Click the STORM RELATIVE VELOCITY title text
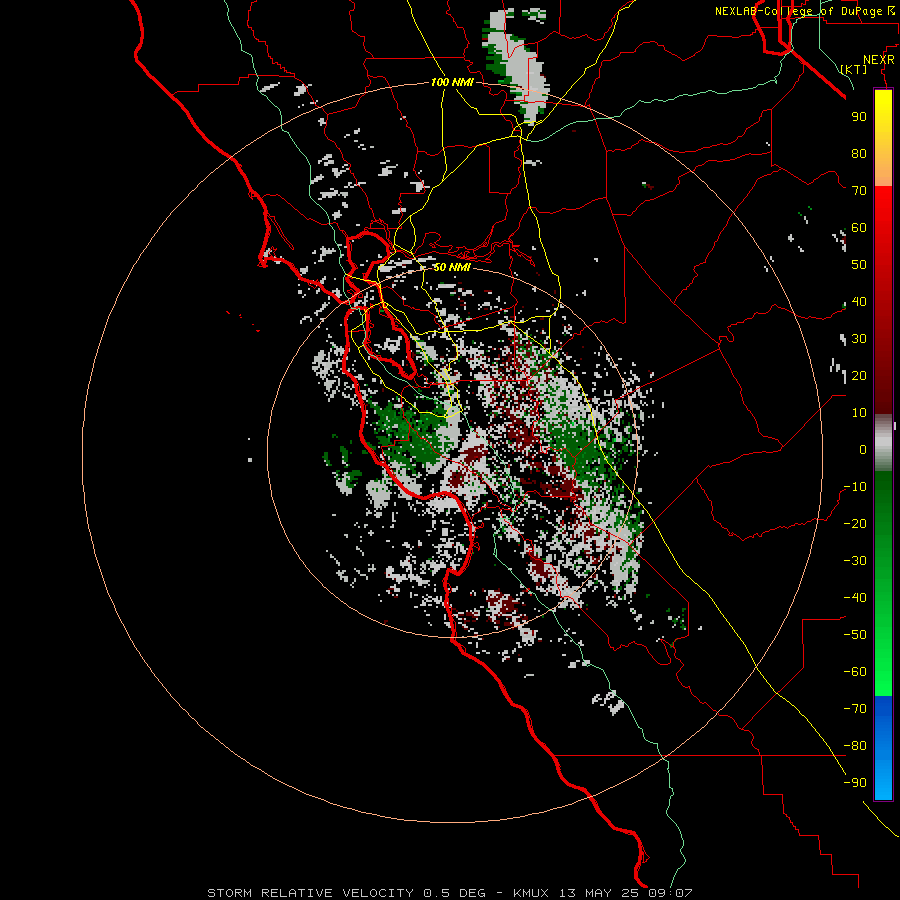The image size is (900, 900). tap(310, 893)
